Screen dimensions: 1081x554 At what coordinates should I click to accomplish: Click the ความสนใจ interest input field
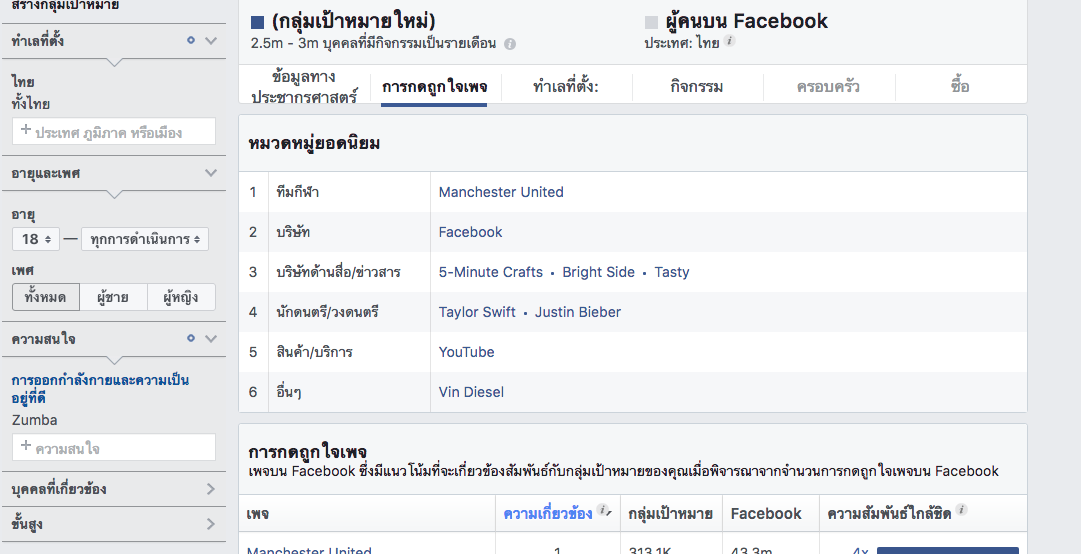tap(114, 448)
